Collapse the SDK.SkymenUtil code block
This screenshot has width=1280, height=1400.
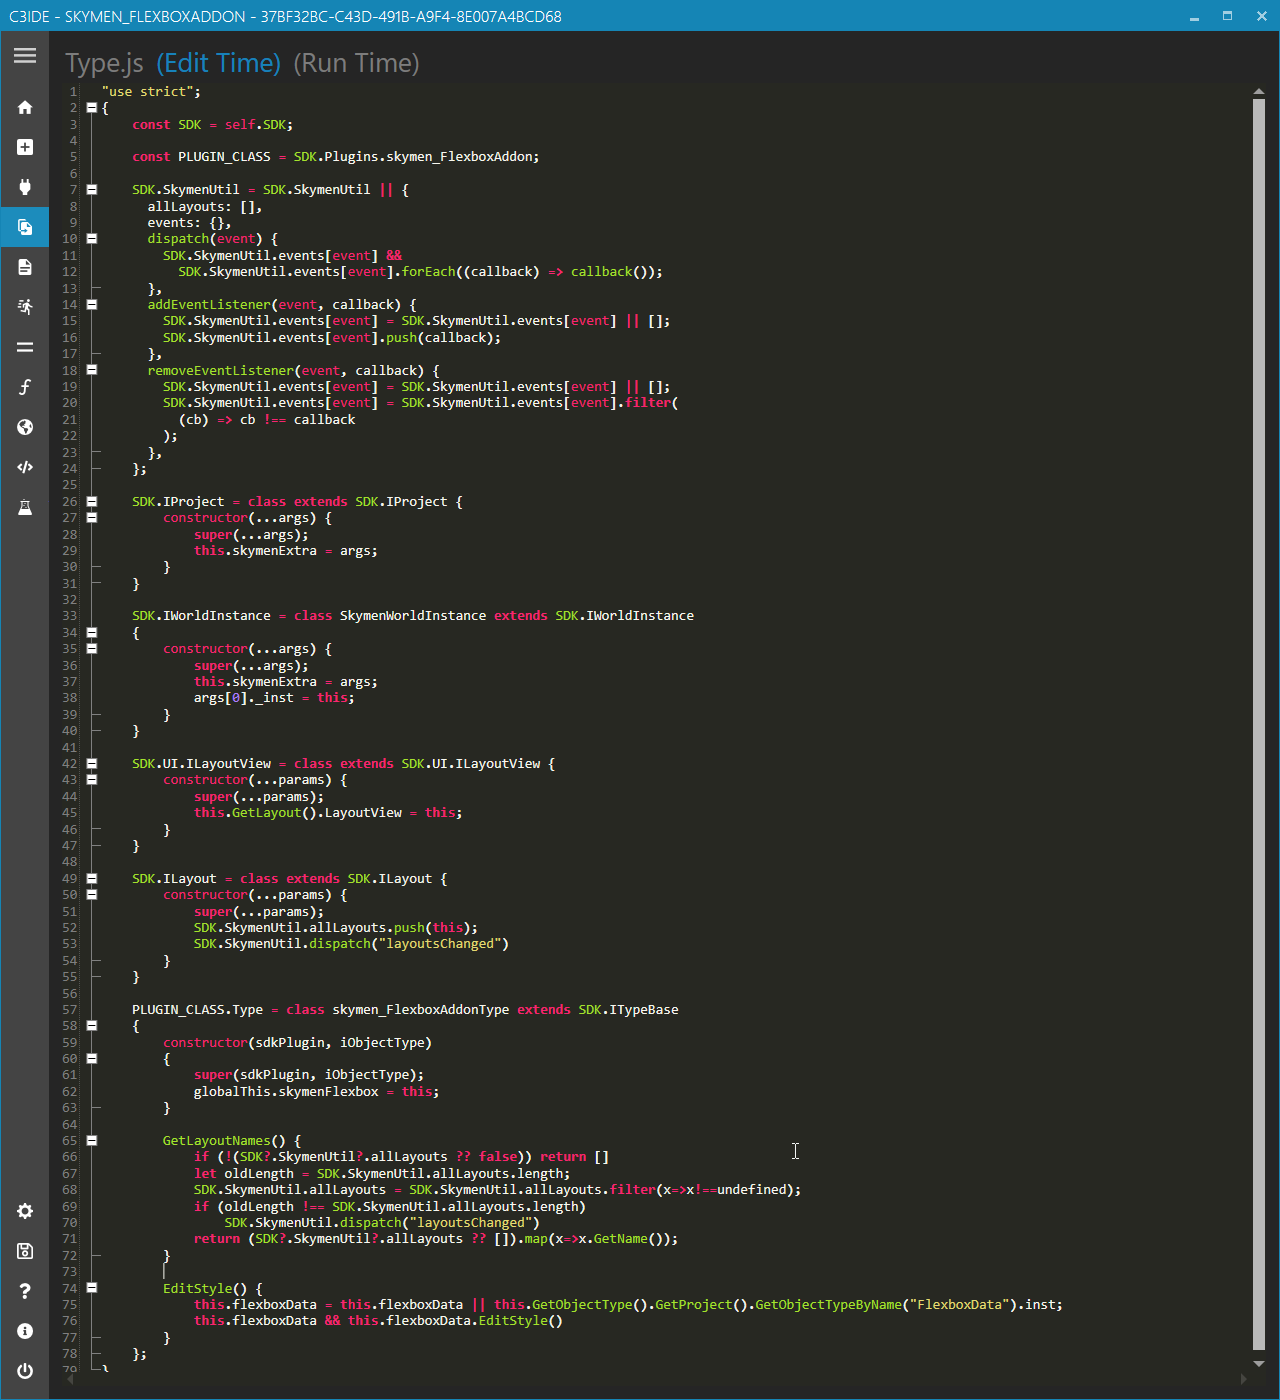[x=91, y=189]
